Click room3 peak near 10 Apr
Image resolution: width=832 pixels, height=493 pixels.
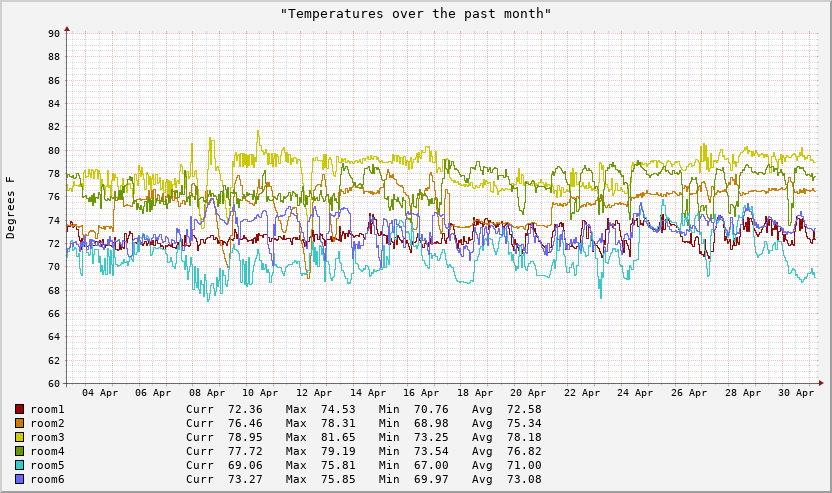258,132
